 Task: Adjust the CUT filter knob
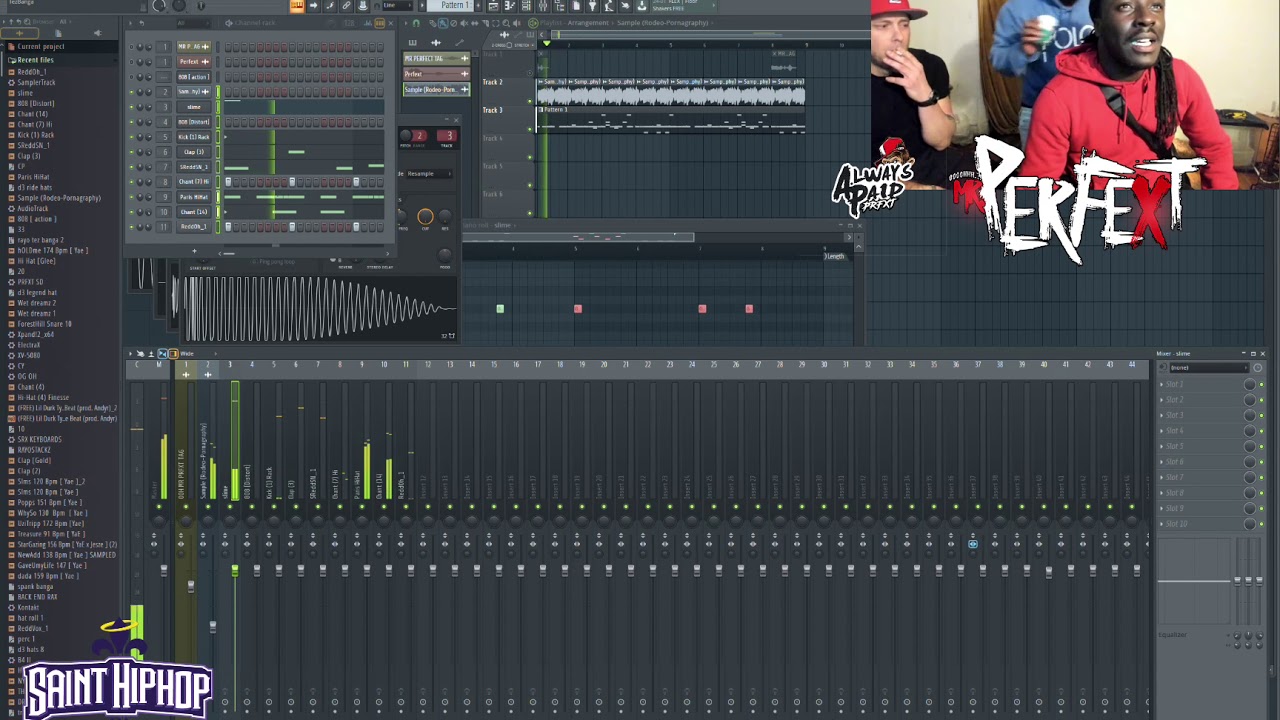pos(425,216)
